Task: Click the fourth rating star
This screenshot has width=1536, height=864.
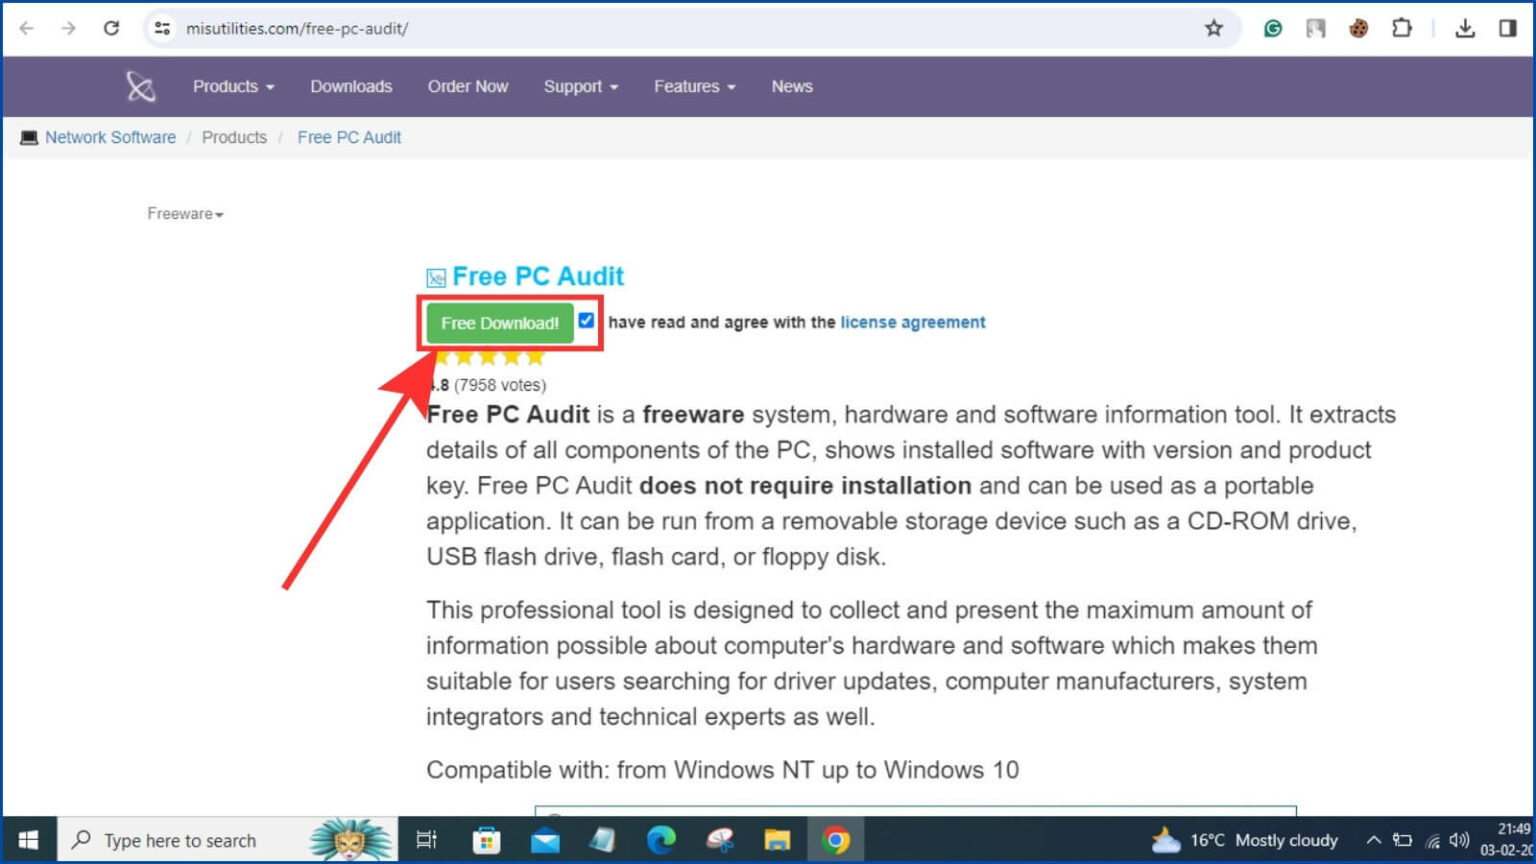Action: (513, 357)
